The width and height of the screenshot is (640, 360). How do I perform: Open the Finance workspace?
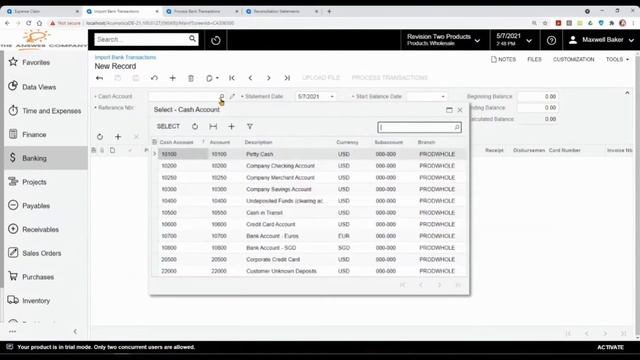[x=34, y=134]
